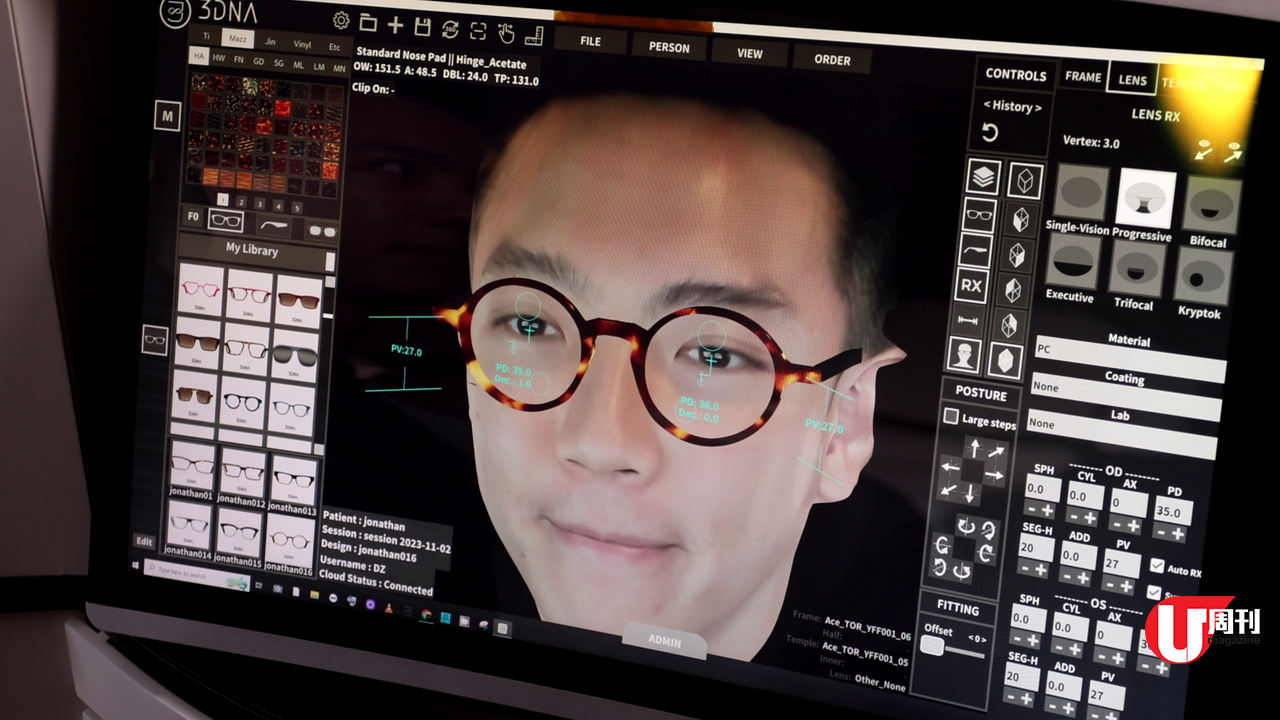Viewport: 1280px width, 720px height.
Task: Decrease OD PD with its minus button
Action: pyautogui.click(x=1159, y=531)
